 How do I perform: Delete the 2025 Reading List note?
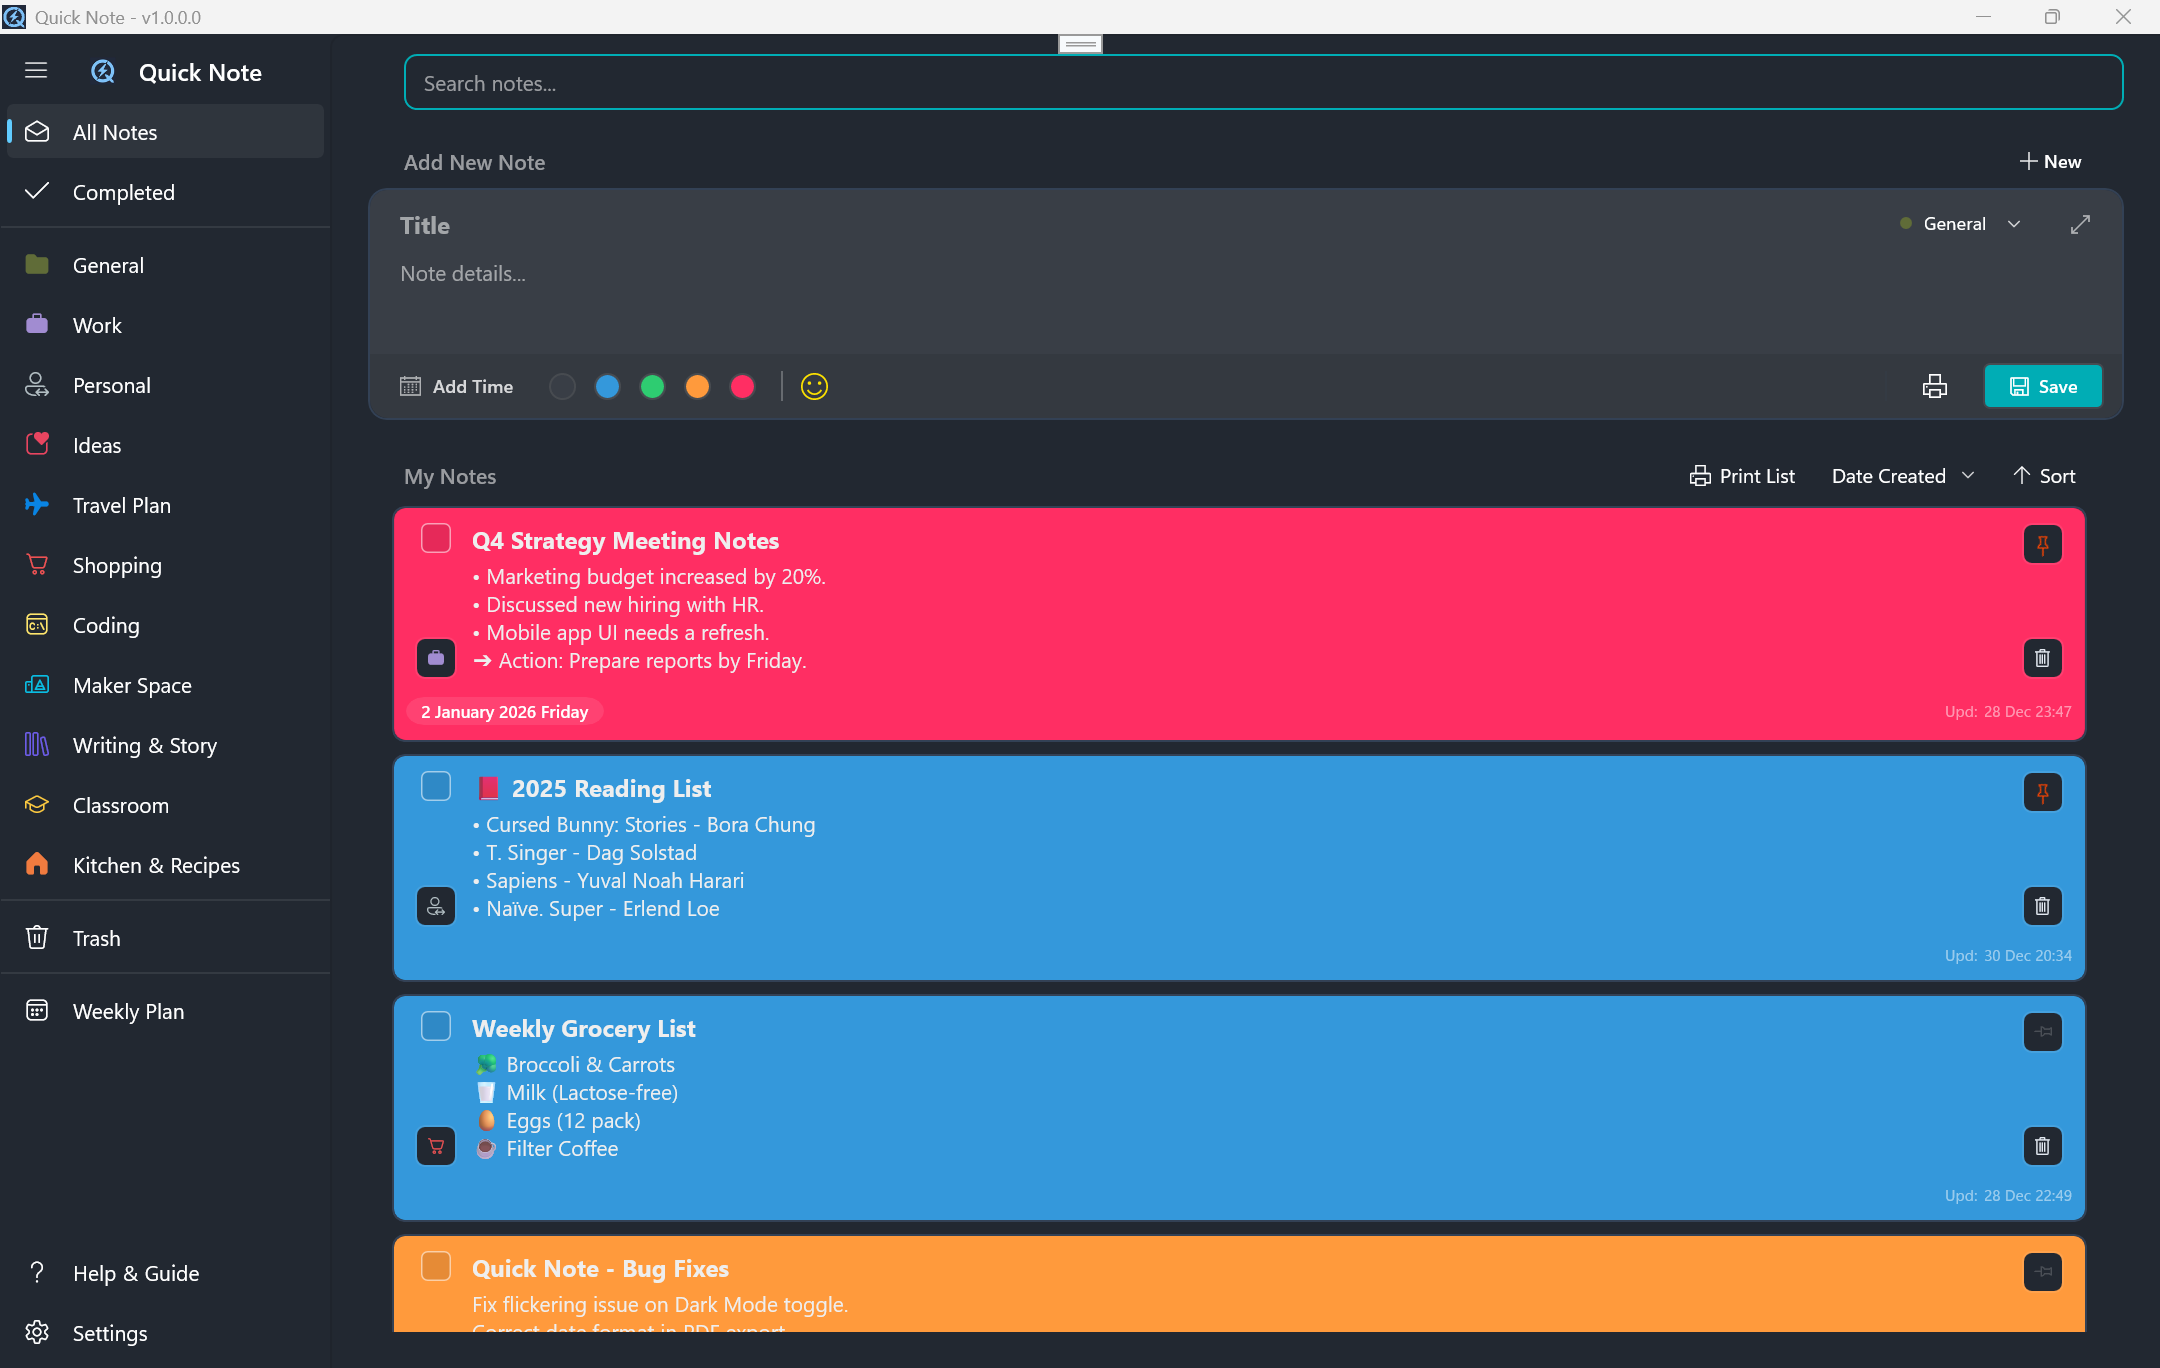tap(2042, 906)
